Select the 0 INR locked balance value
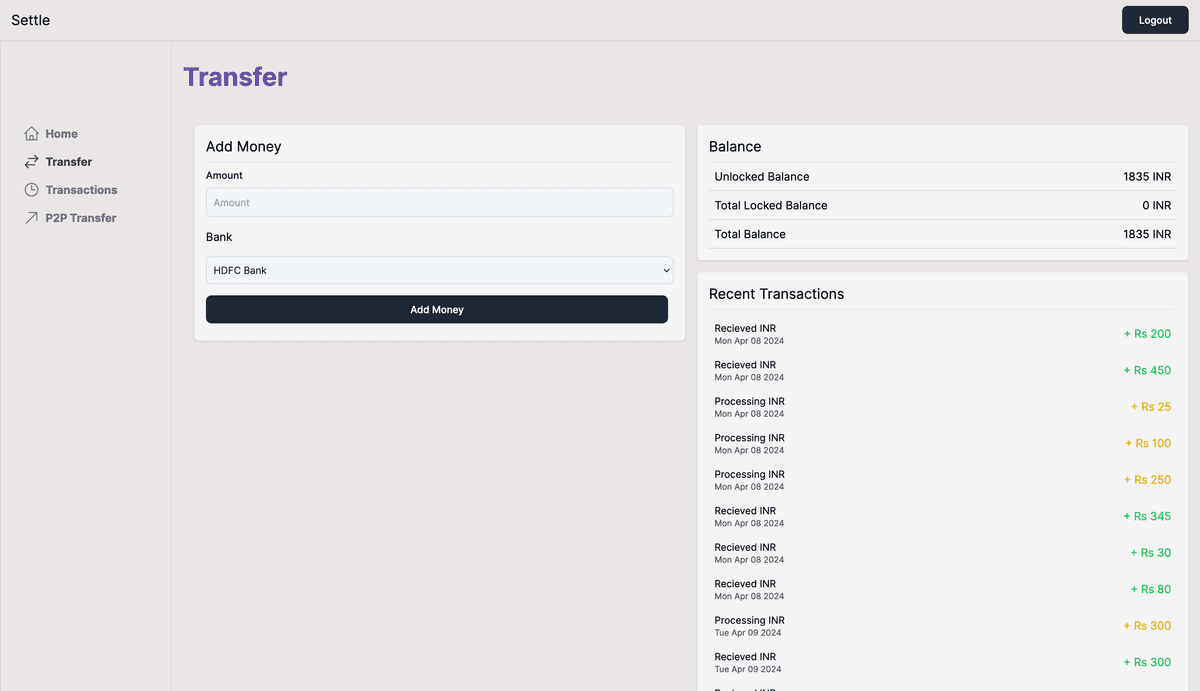 1157,206
